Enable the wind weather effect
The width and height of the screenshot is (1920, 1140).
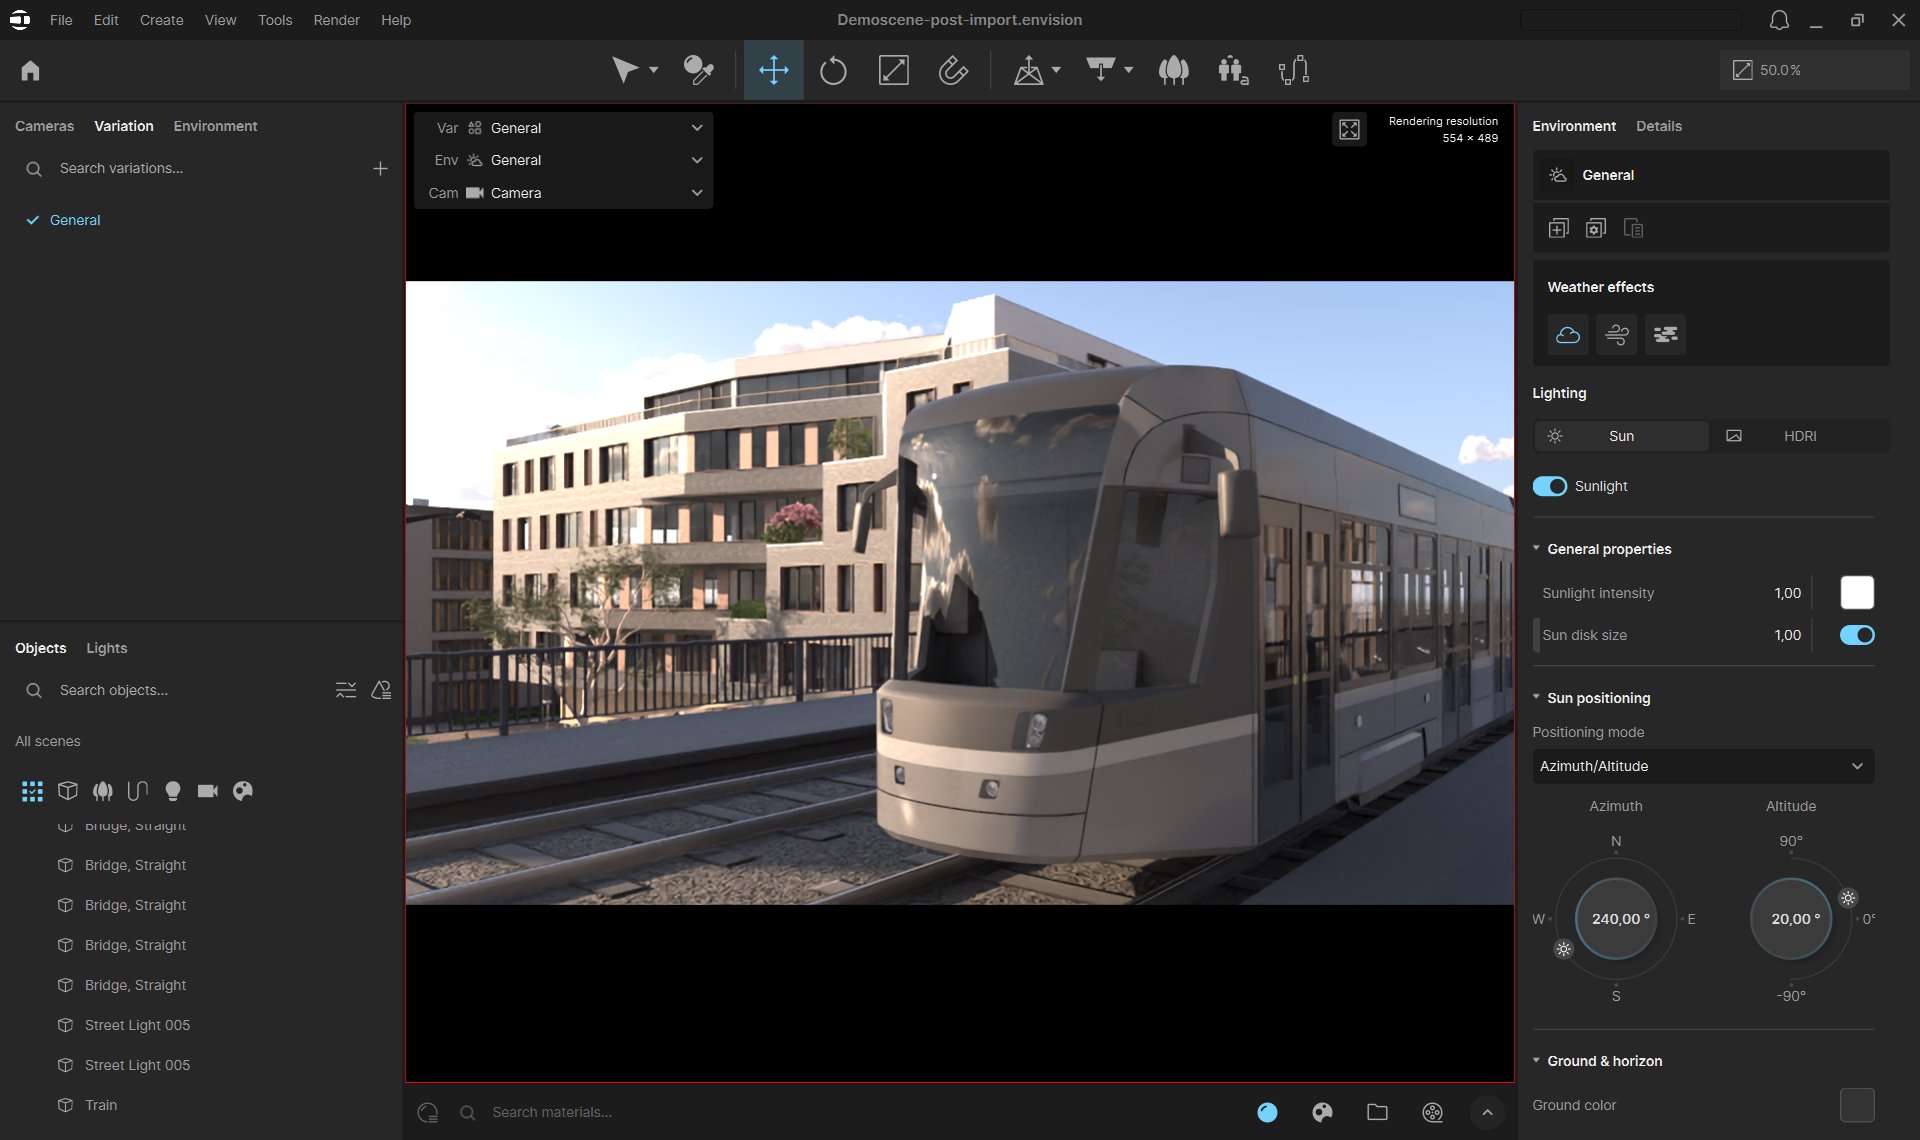[1616, 335]
